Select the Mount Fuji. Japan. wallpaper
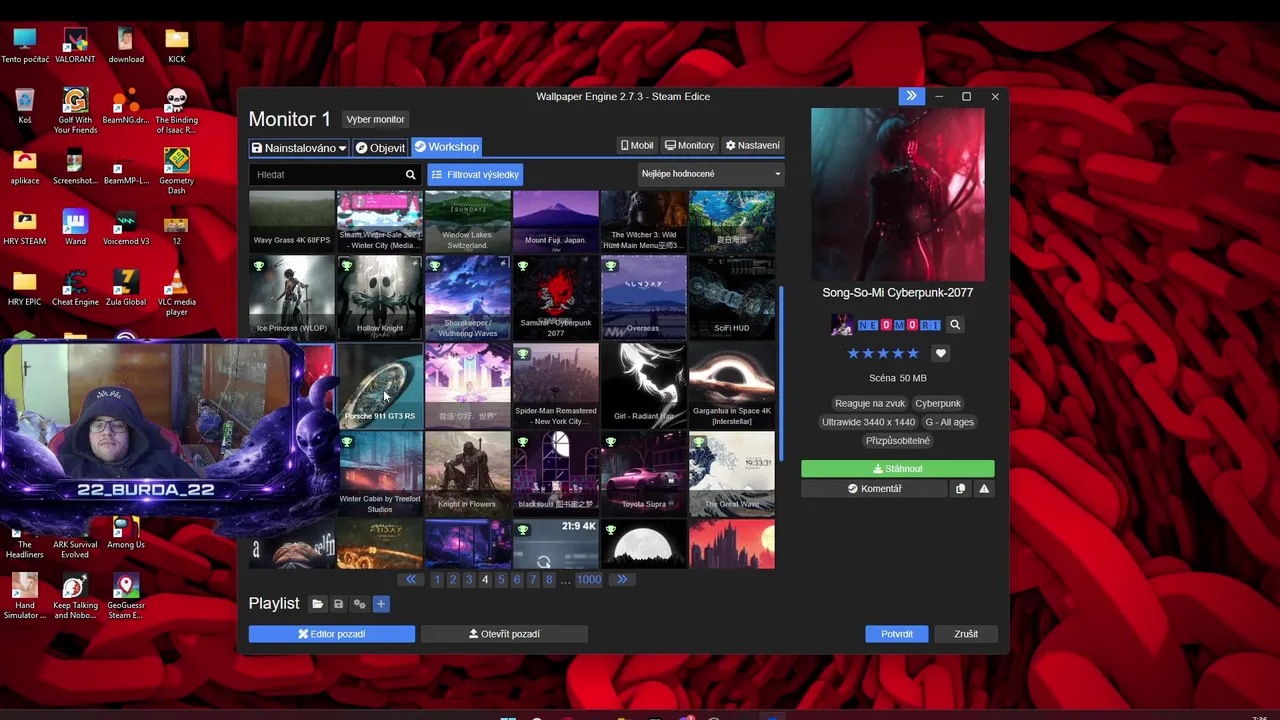This screenshot has width=1280, height=720. pyautogui.click(x=556, y=222)
